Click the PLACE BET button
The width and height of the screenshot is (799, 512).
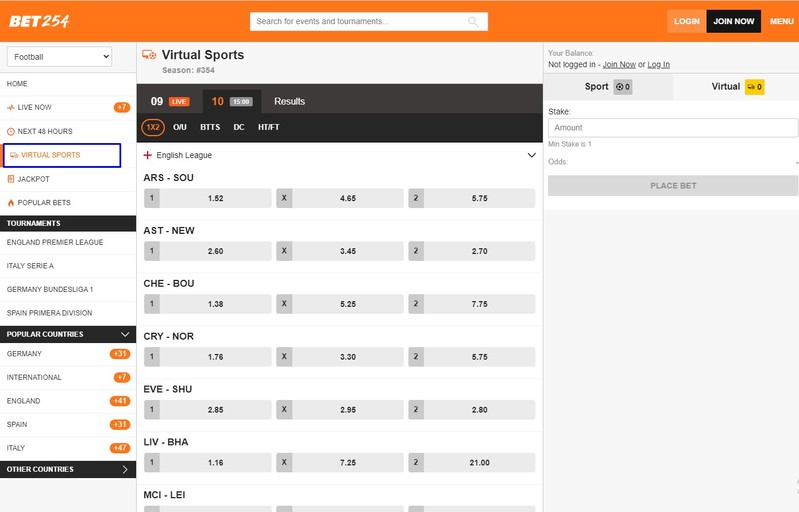[x=673, y=186]
